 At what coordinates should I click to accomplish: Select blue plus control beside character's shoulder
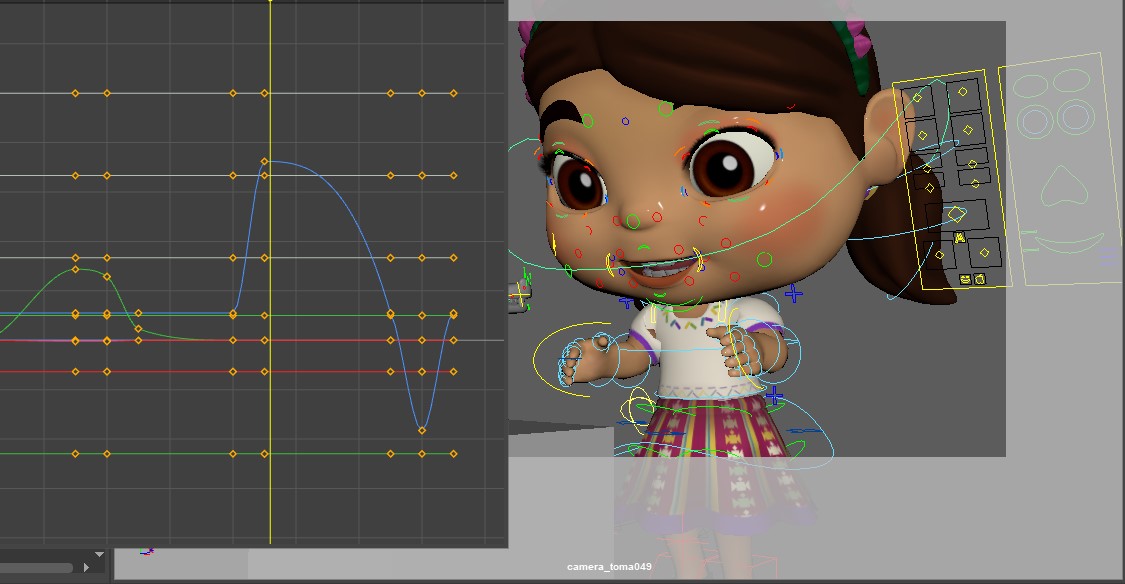(x=794, y=293)
